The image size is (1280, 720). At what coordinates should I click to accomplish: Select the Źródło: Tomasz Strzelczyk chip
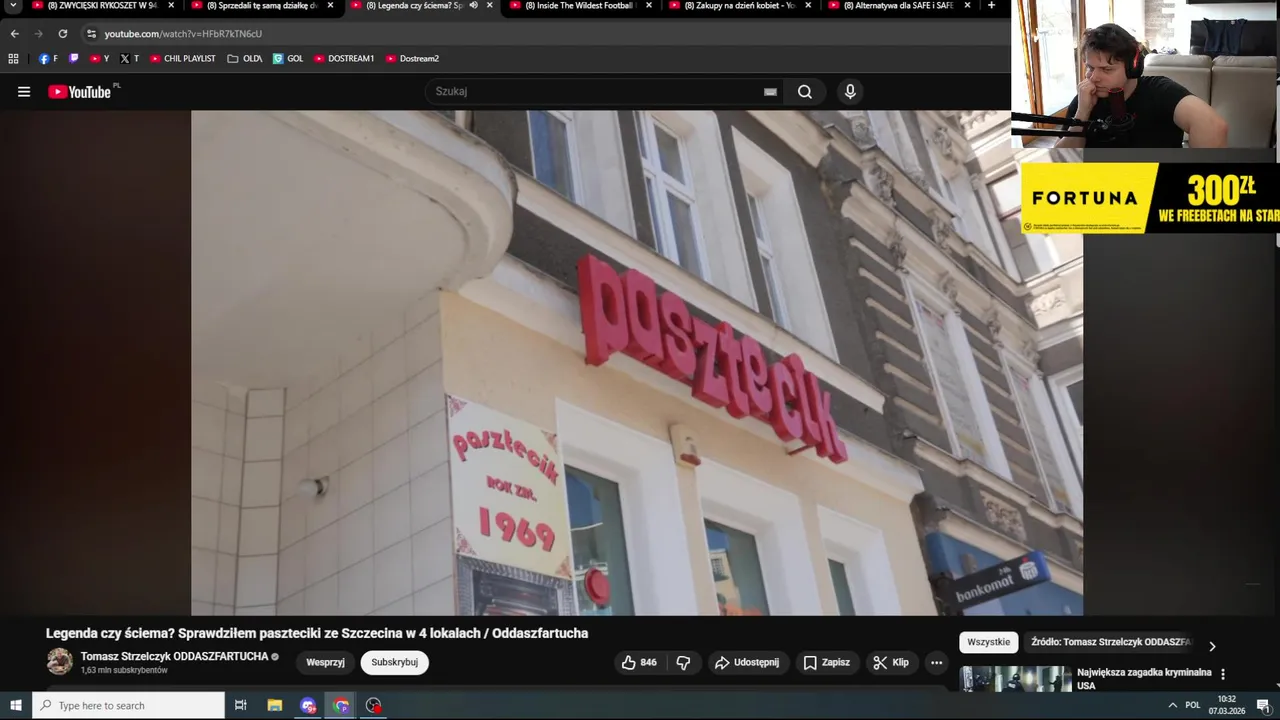pos(1111,642)
